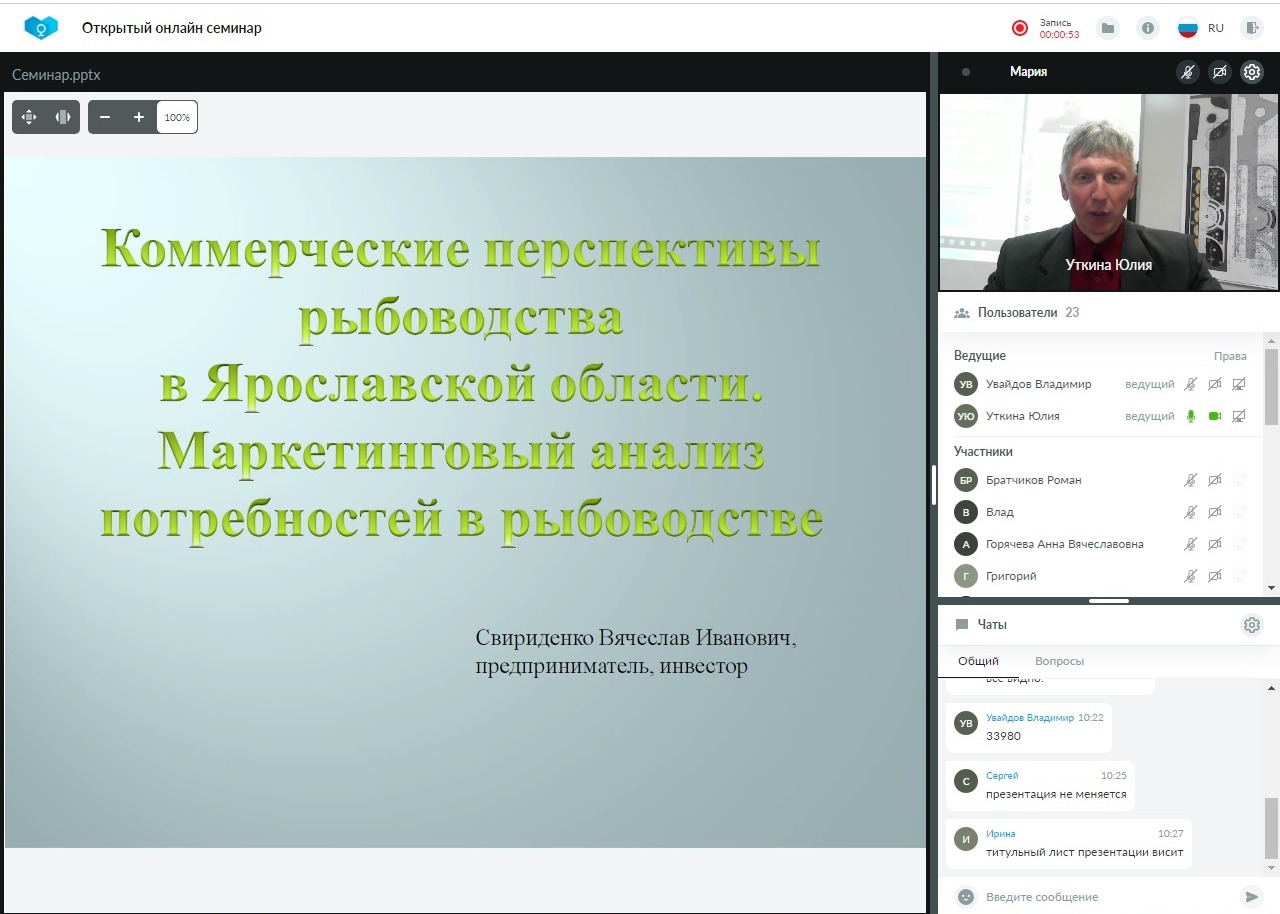1280x914 pixels.
Task: Toggle microphone for Увайдов Владимир
Action: pos(1190,384)
